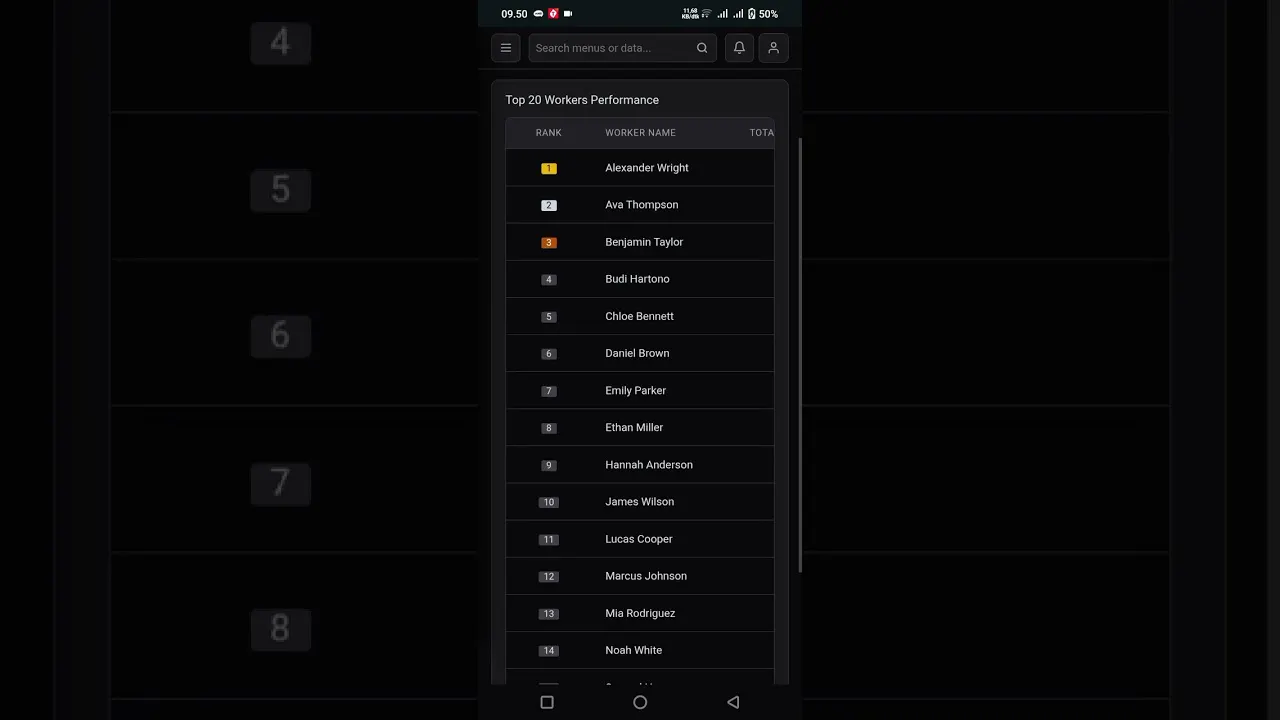Click the rank 10 badge
The height and width of the screenshot is (720, 1280).
pyautogui.click(x=548, y=502)
